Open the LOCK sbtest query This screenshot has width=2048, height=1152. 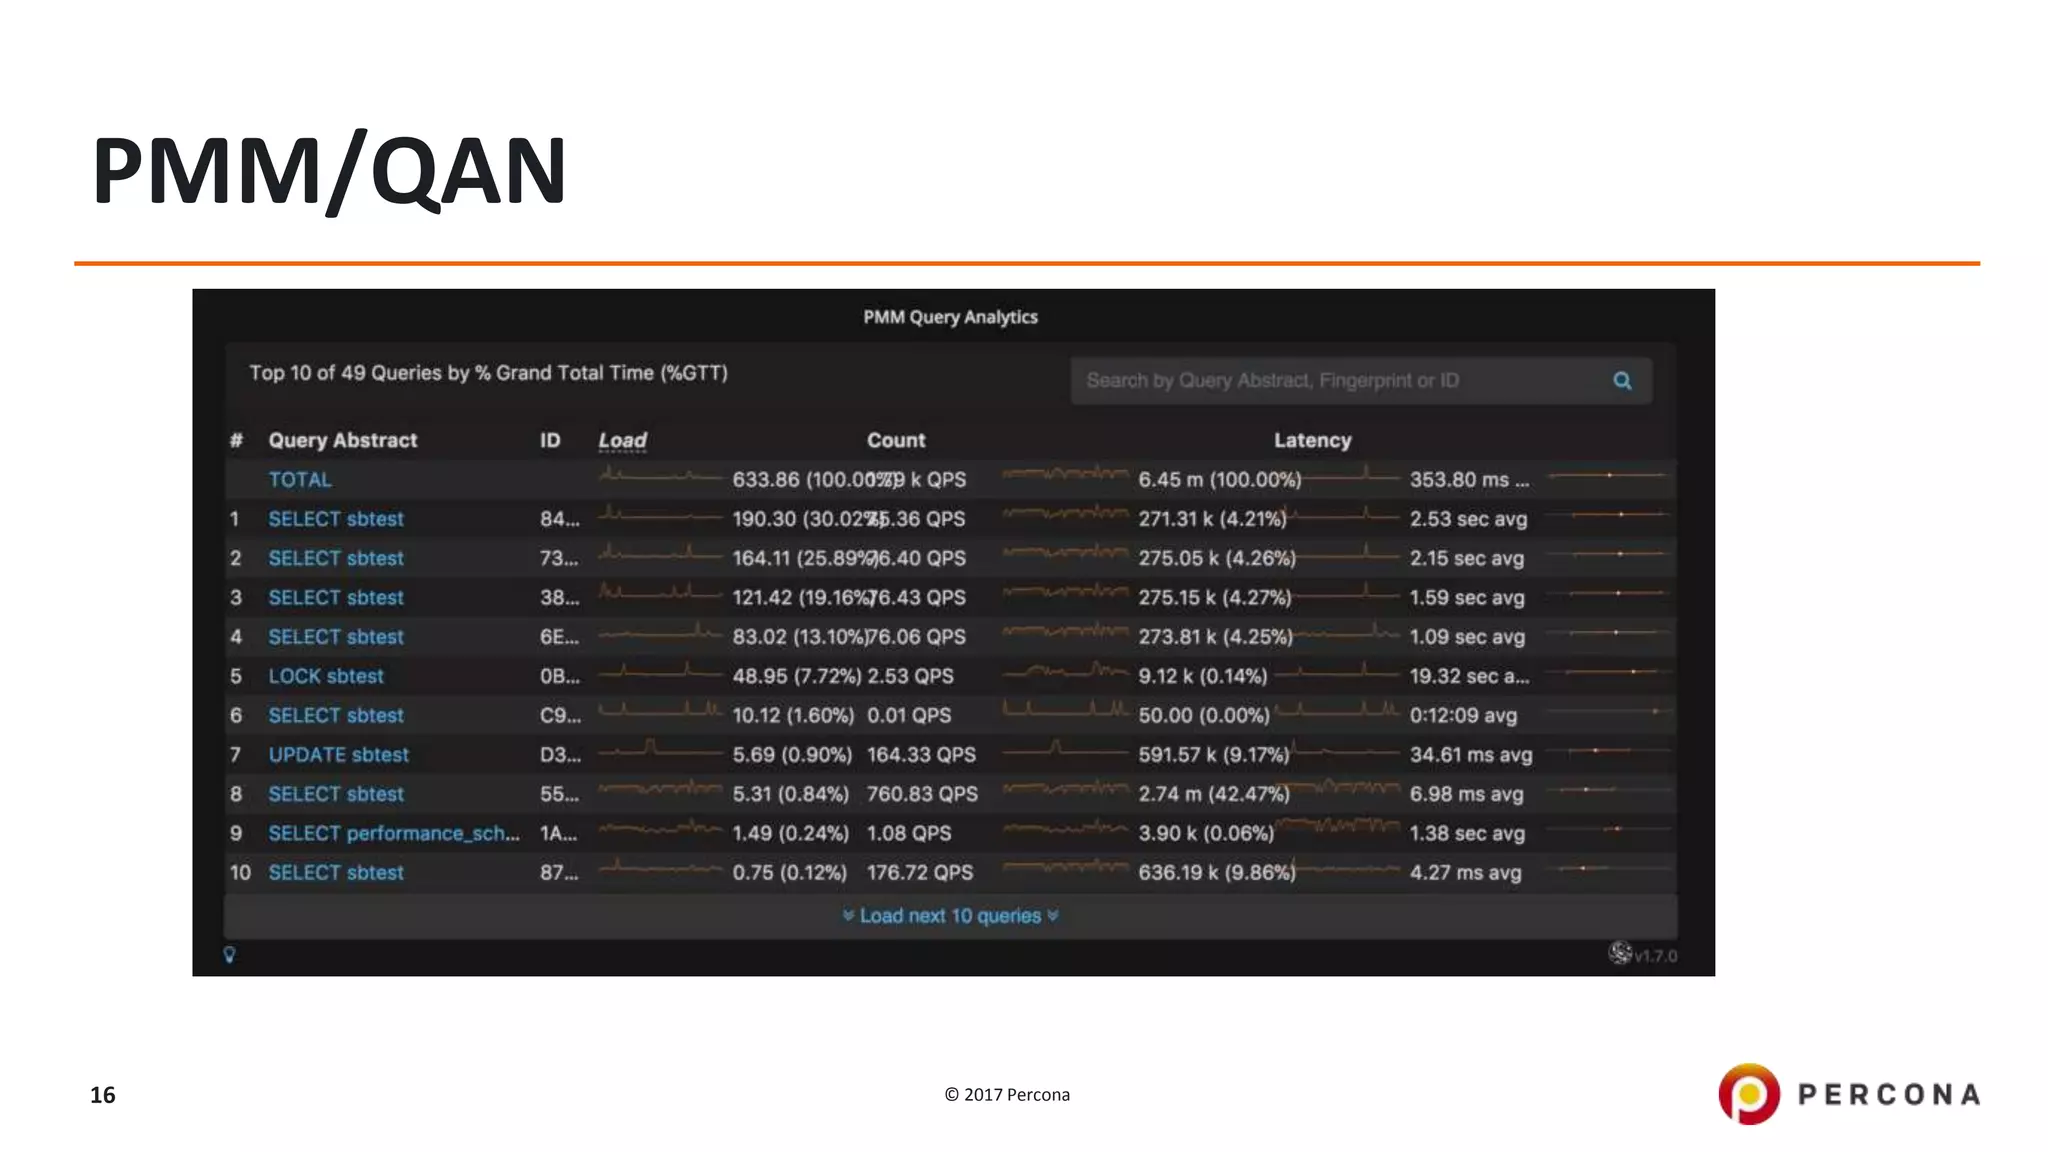pyautogui.click(x=326, y=676)
